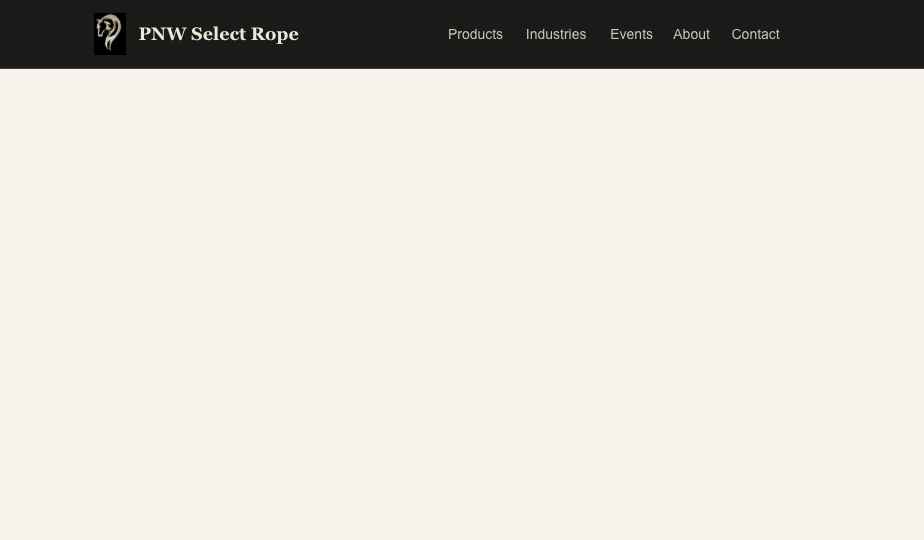
Task: Click Products, the first nav item
Action: [475, 34]
